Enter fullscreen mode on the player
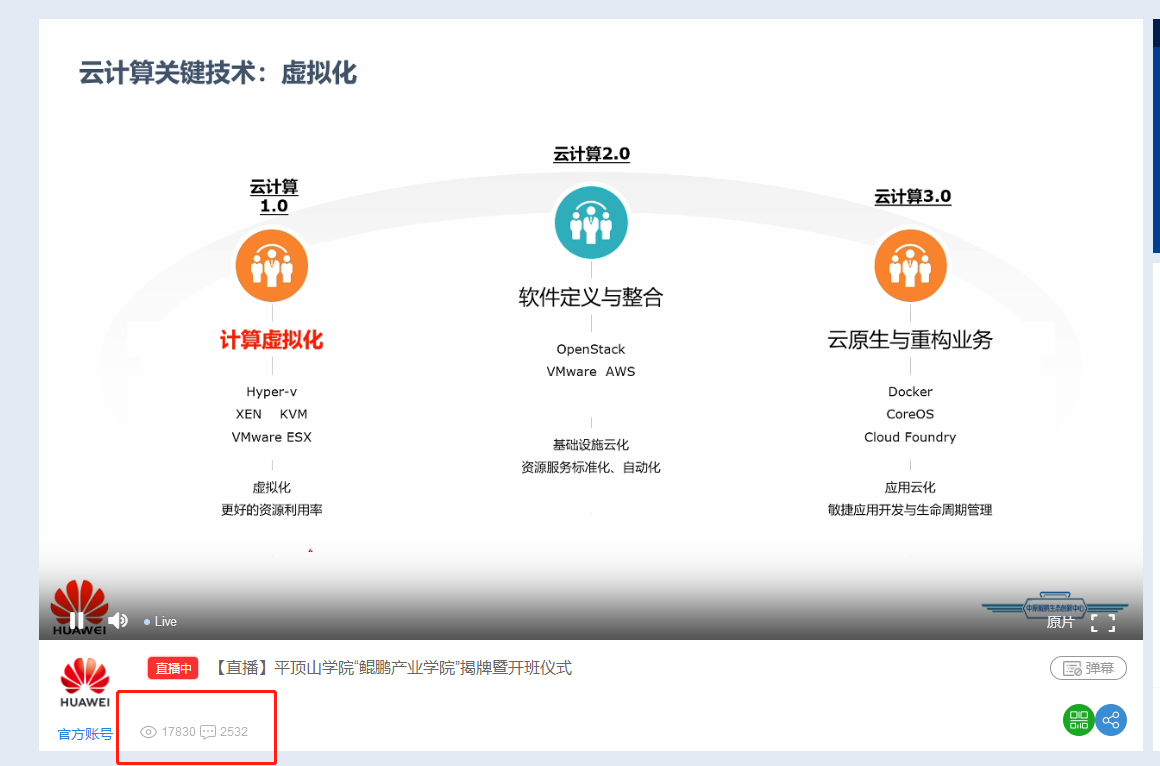The height and width of the screenshot is (766, 1160). (x=1104, y=623)
